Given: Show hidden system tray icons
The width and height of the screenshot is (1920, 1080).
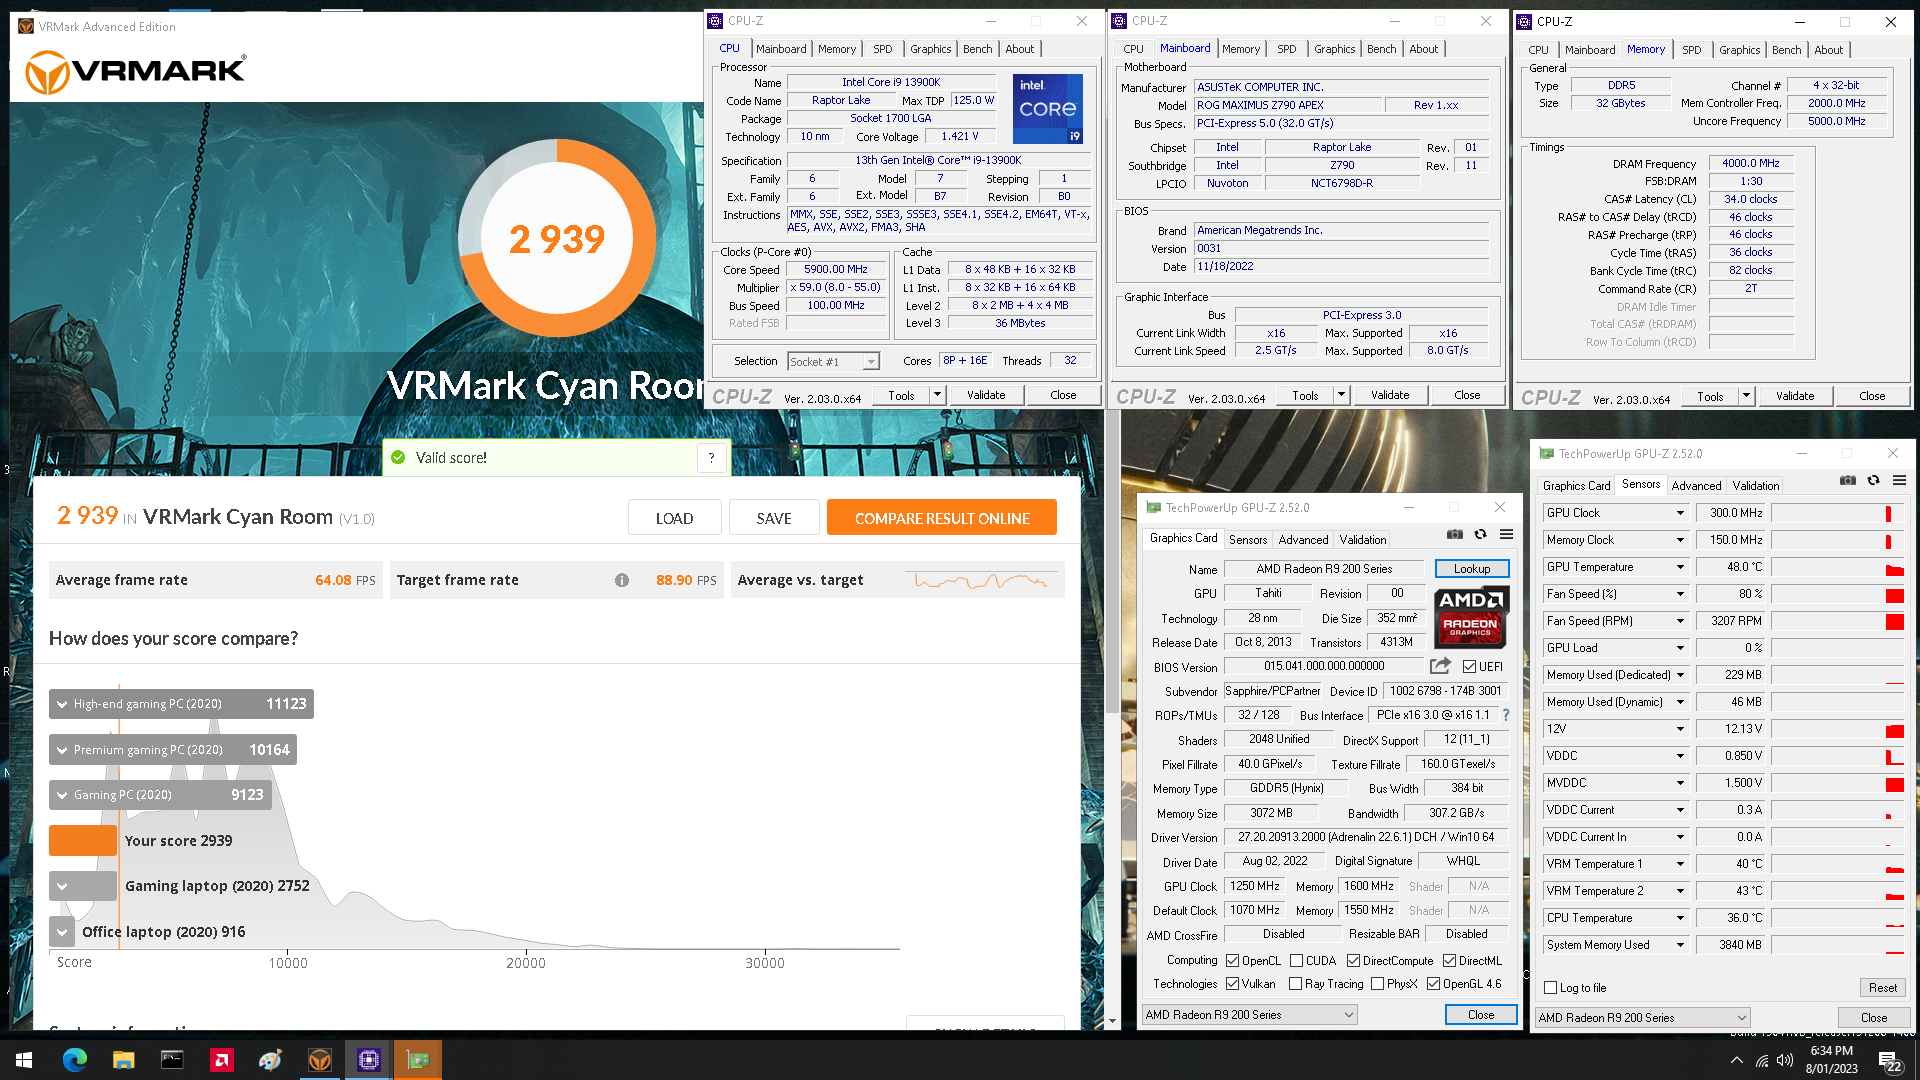Looking at the screenshot, I should pos(1736,1060).
